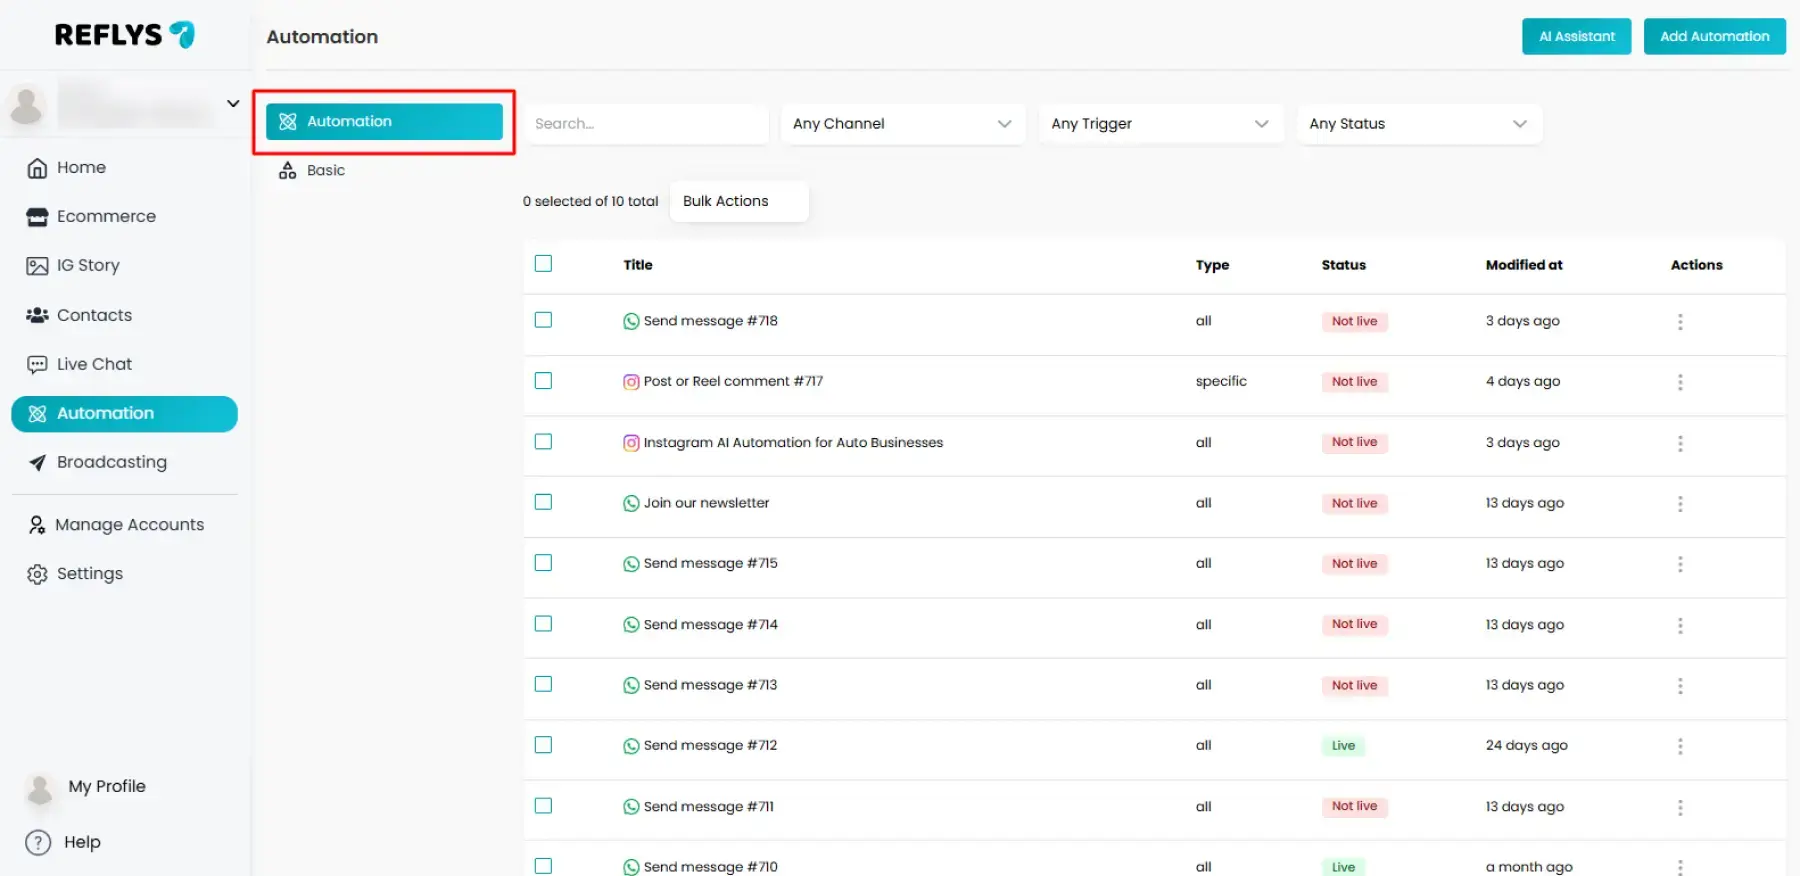1800x876 pixels.
Task: Click the Home icon in sidebar
Action: point(37,168)
